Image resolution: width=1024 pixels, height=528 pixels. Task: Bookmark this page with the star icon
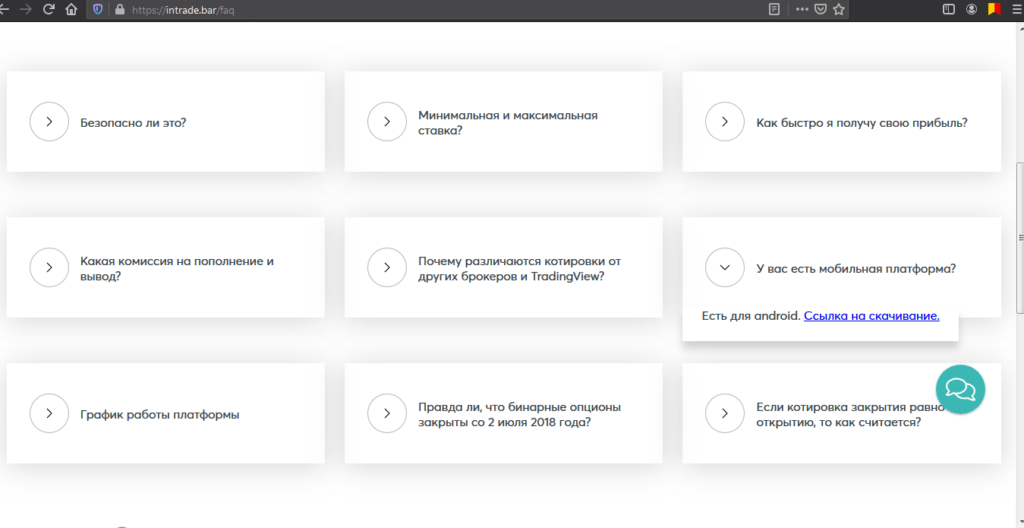click(x=839, y=9)
